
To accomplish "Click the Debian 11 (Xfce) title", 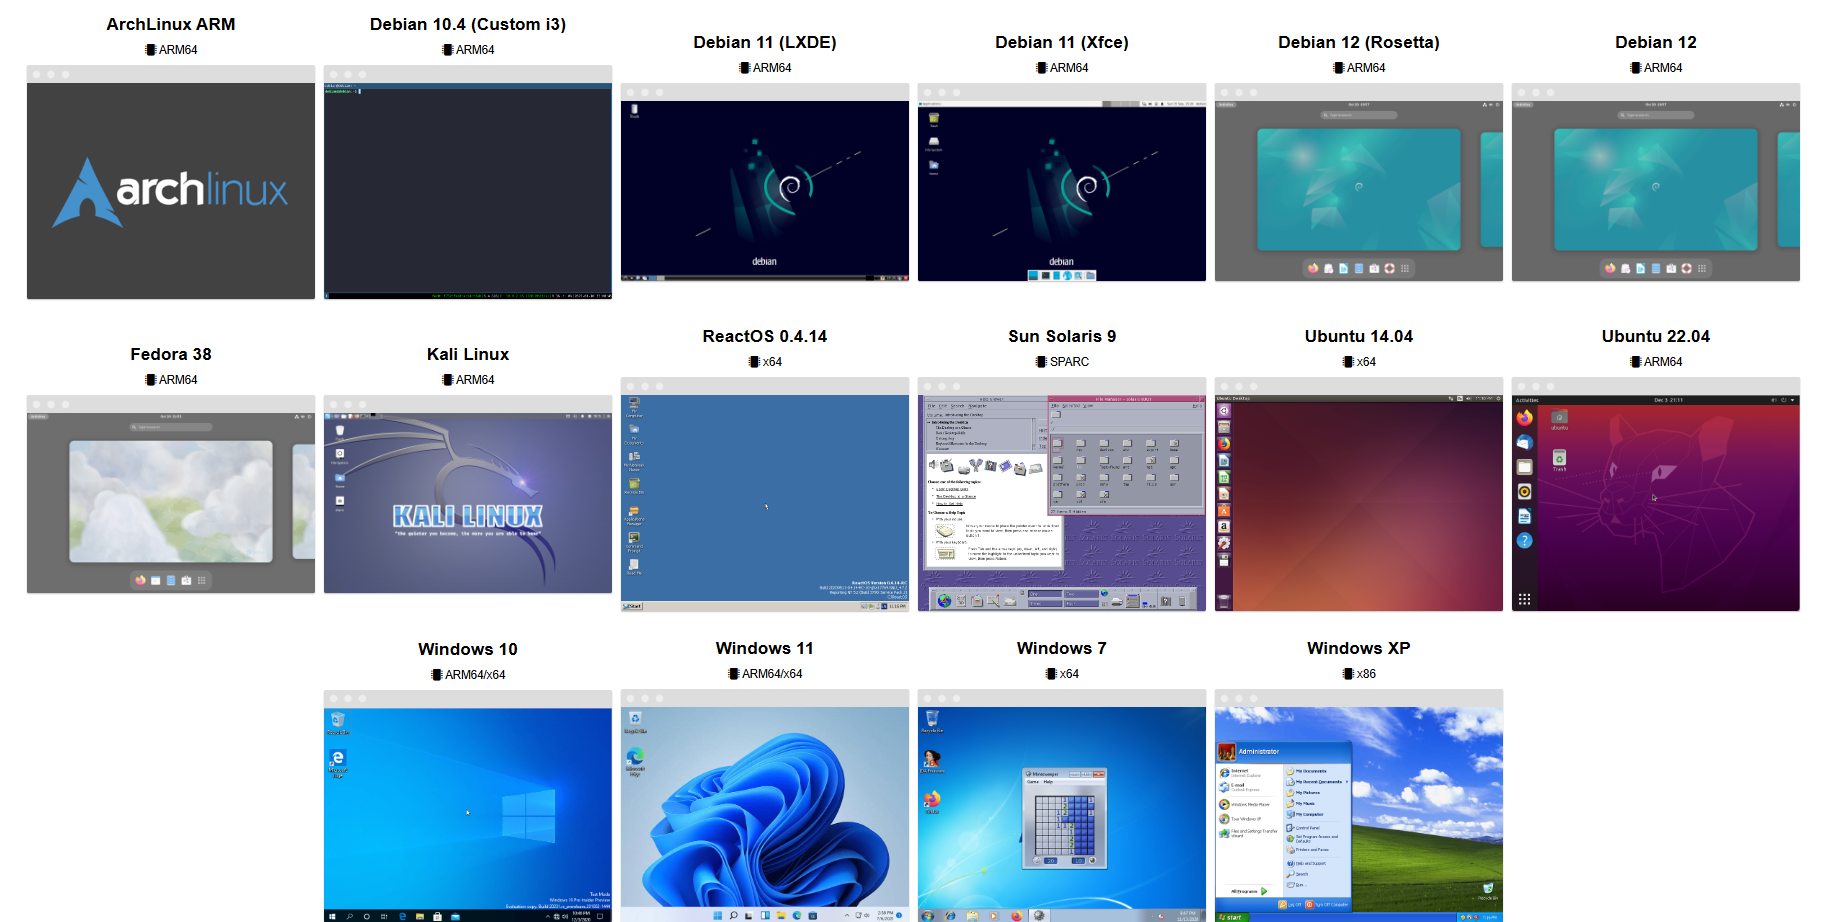I will click(1062, 42).
